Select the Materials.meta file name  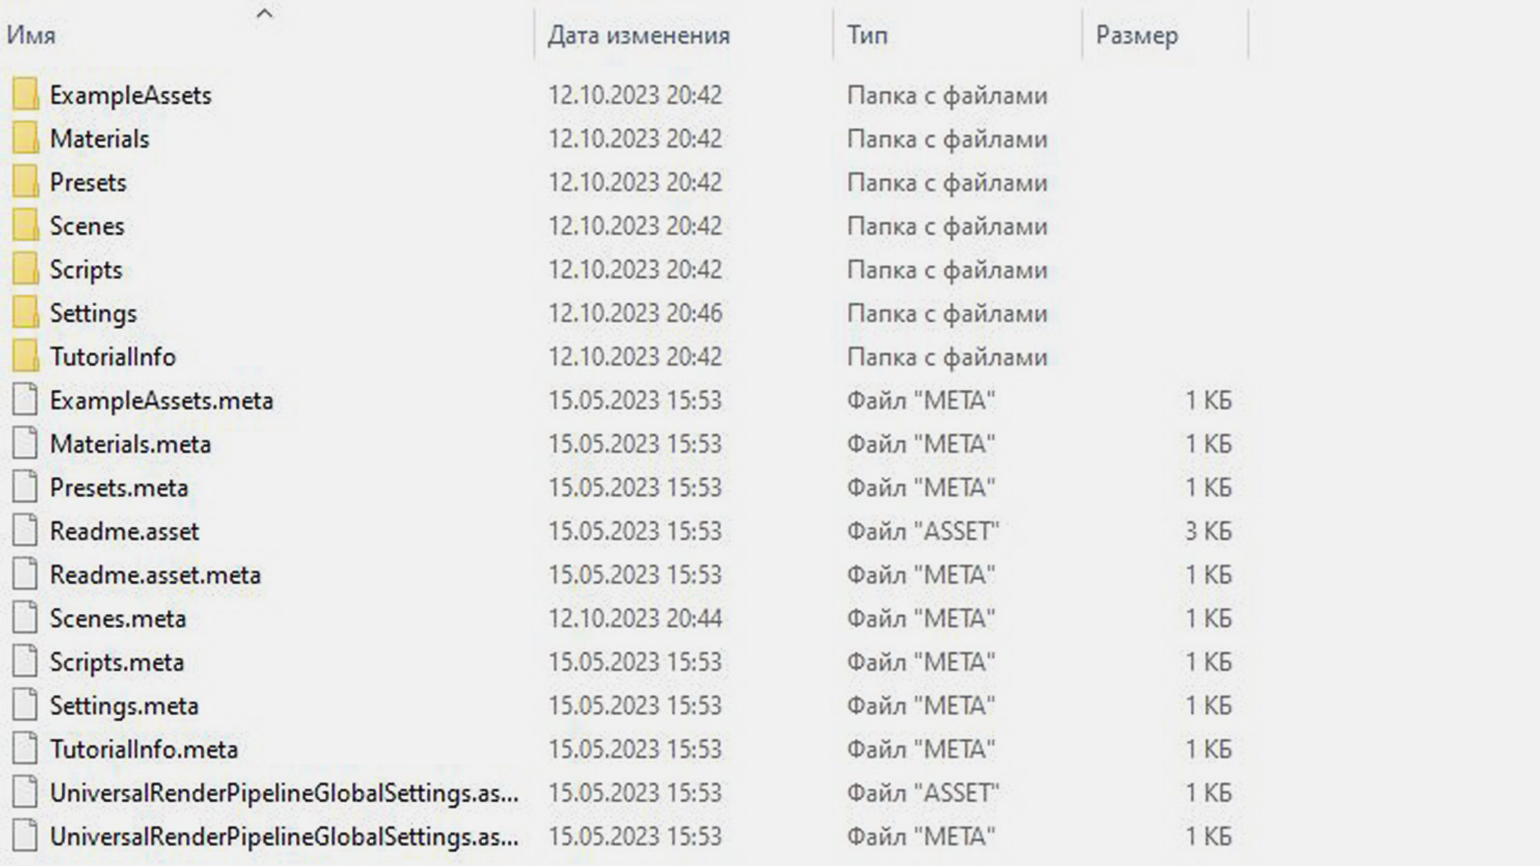click(130, 444)
